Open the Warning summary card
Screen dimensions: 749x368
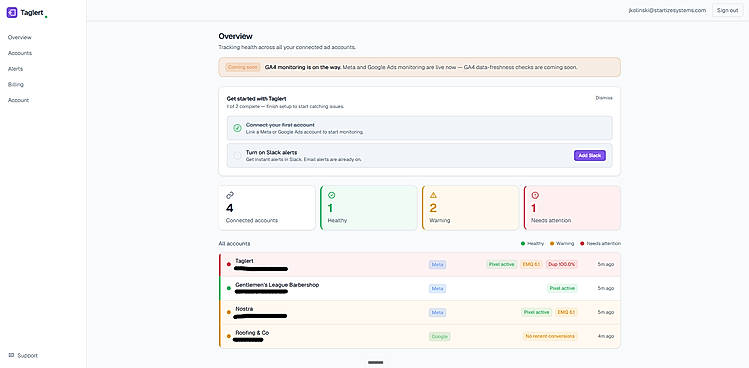471,208
